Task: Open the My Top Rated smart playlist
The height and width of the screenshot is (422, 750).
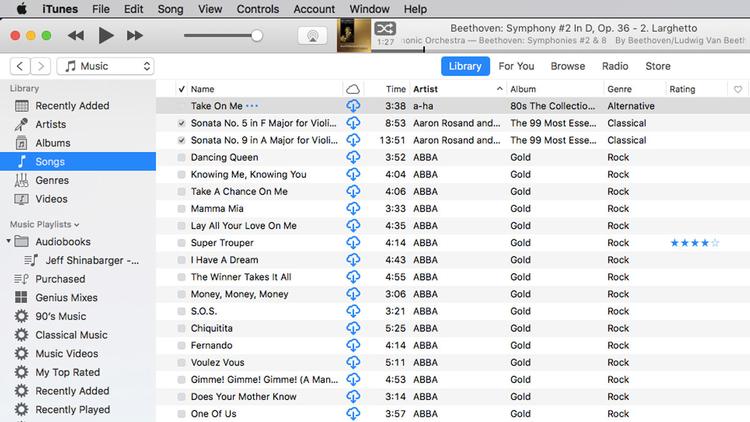Action: pos(78,372)
